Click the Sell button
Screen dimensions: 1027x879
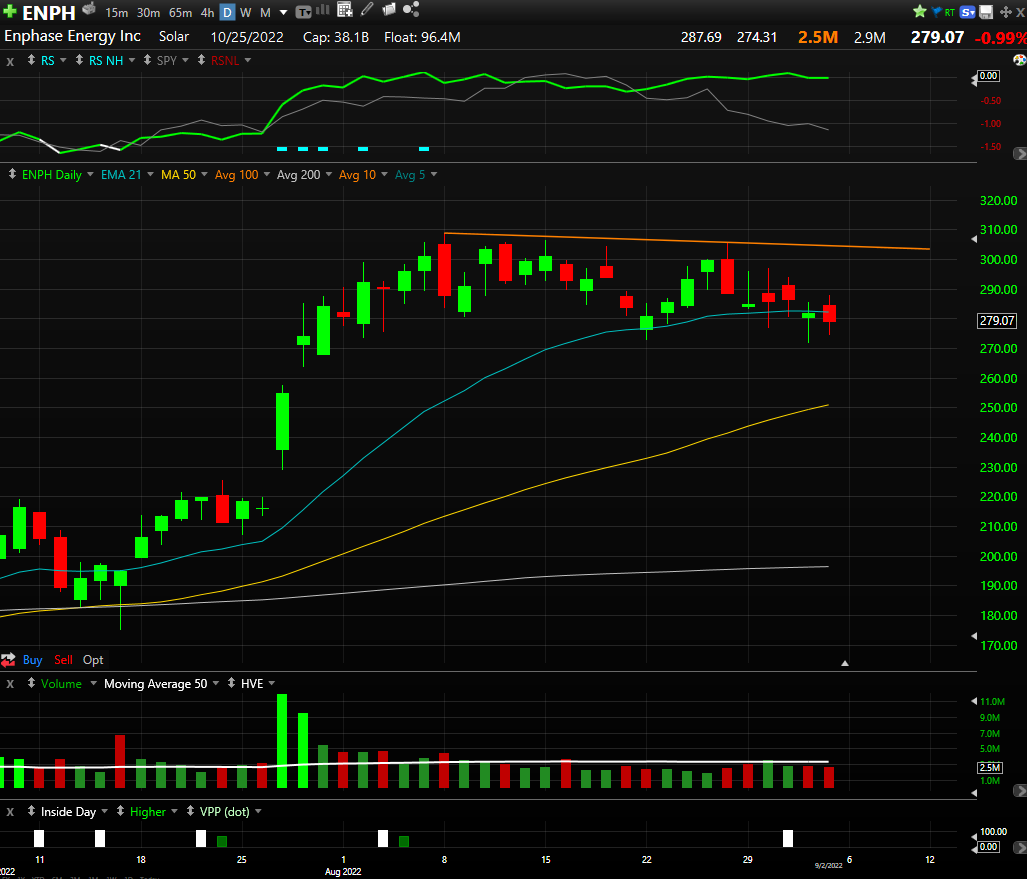tap(63, 660)
